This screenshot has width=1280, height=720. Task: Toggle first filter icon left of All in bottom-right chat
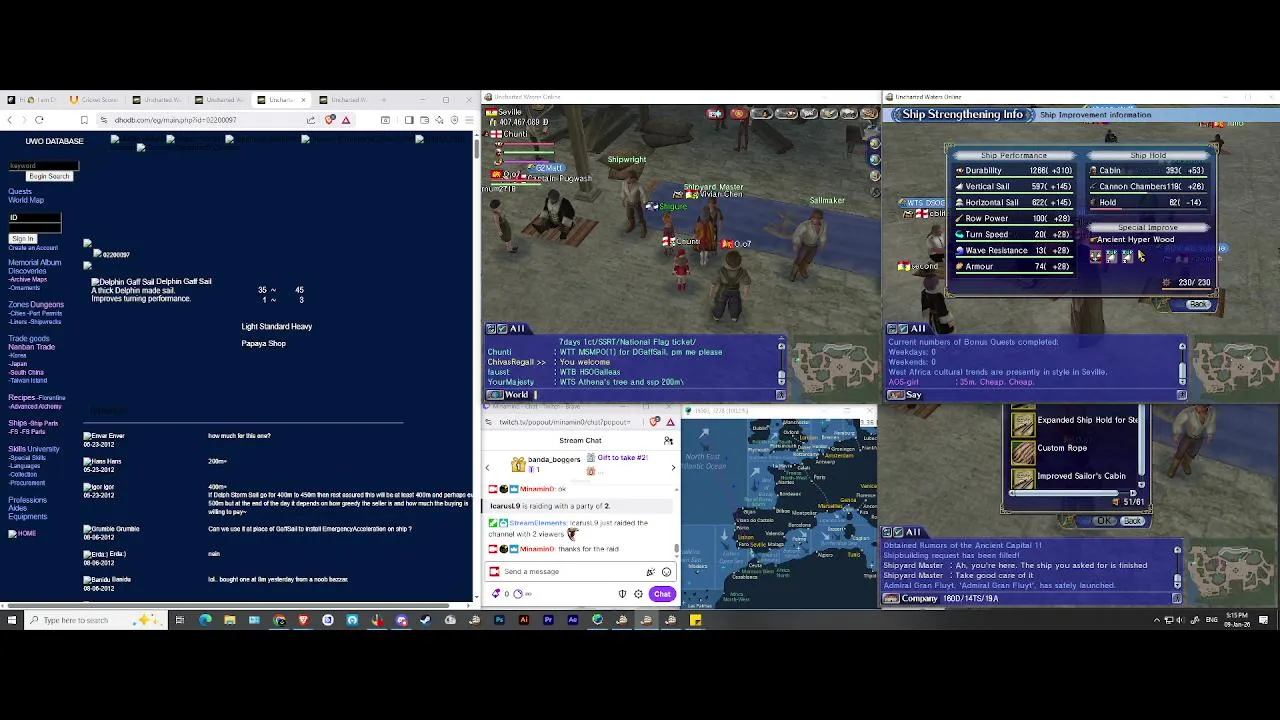[x=887, y=532]
